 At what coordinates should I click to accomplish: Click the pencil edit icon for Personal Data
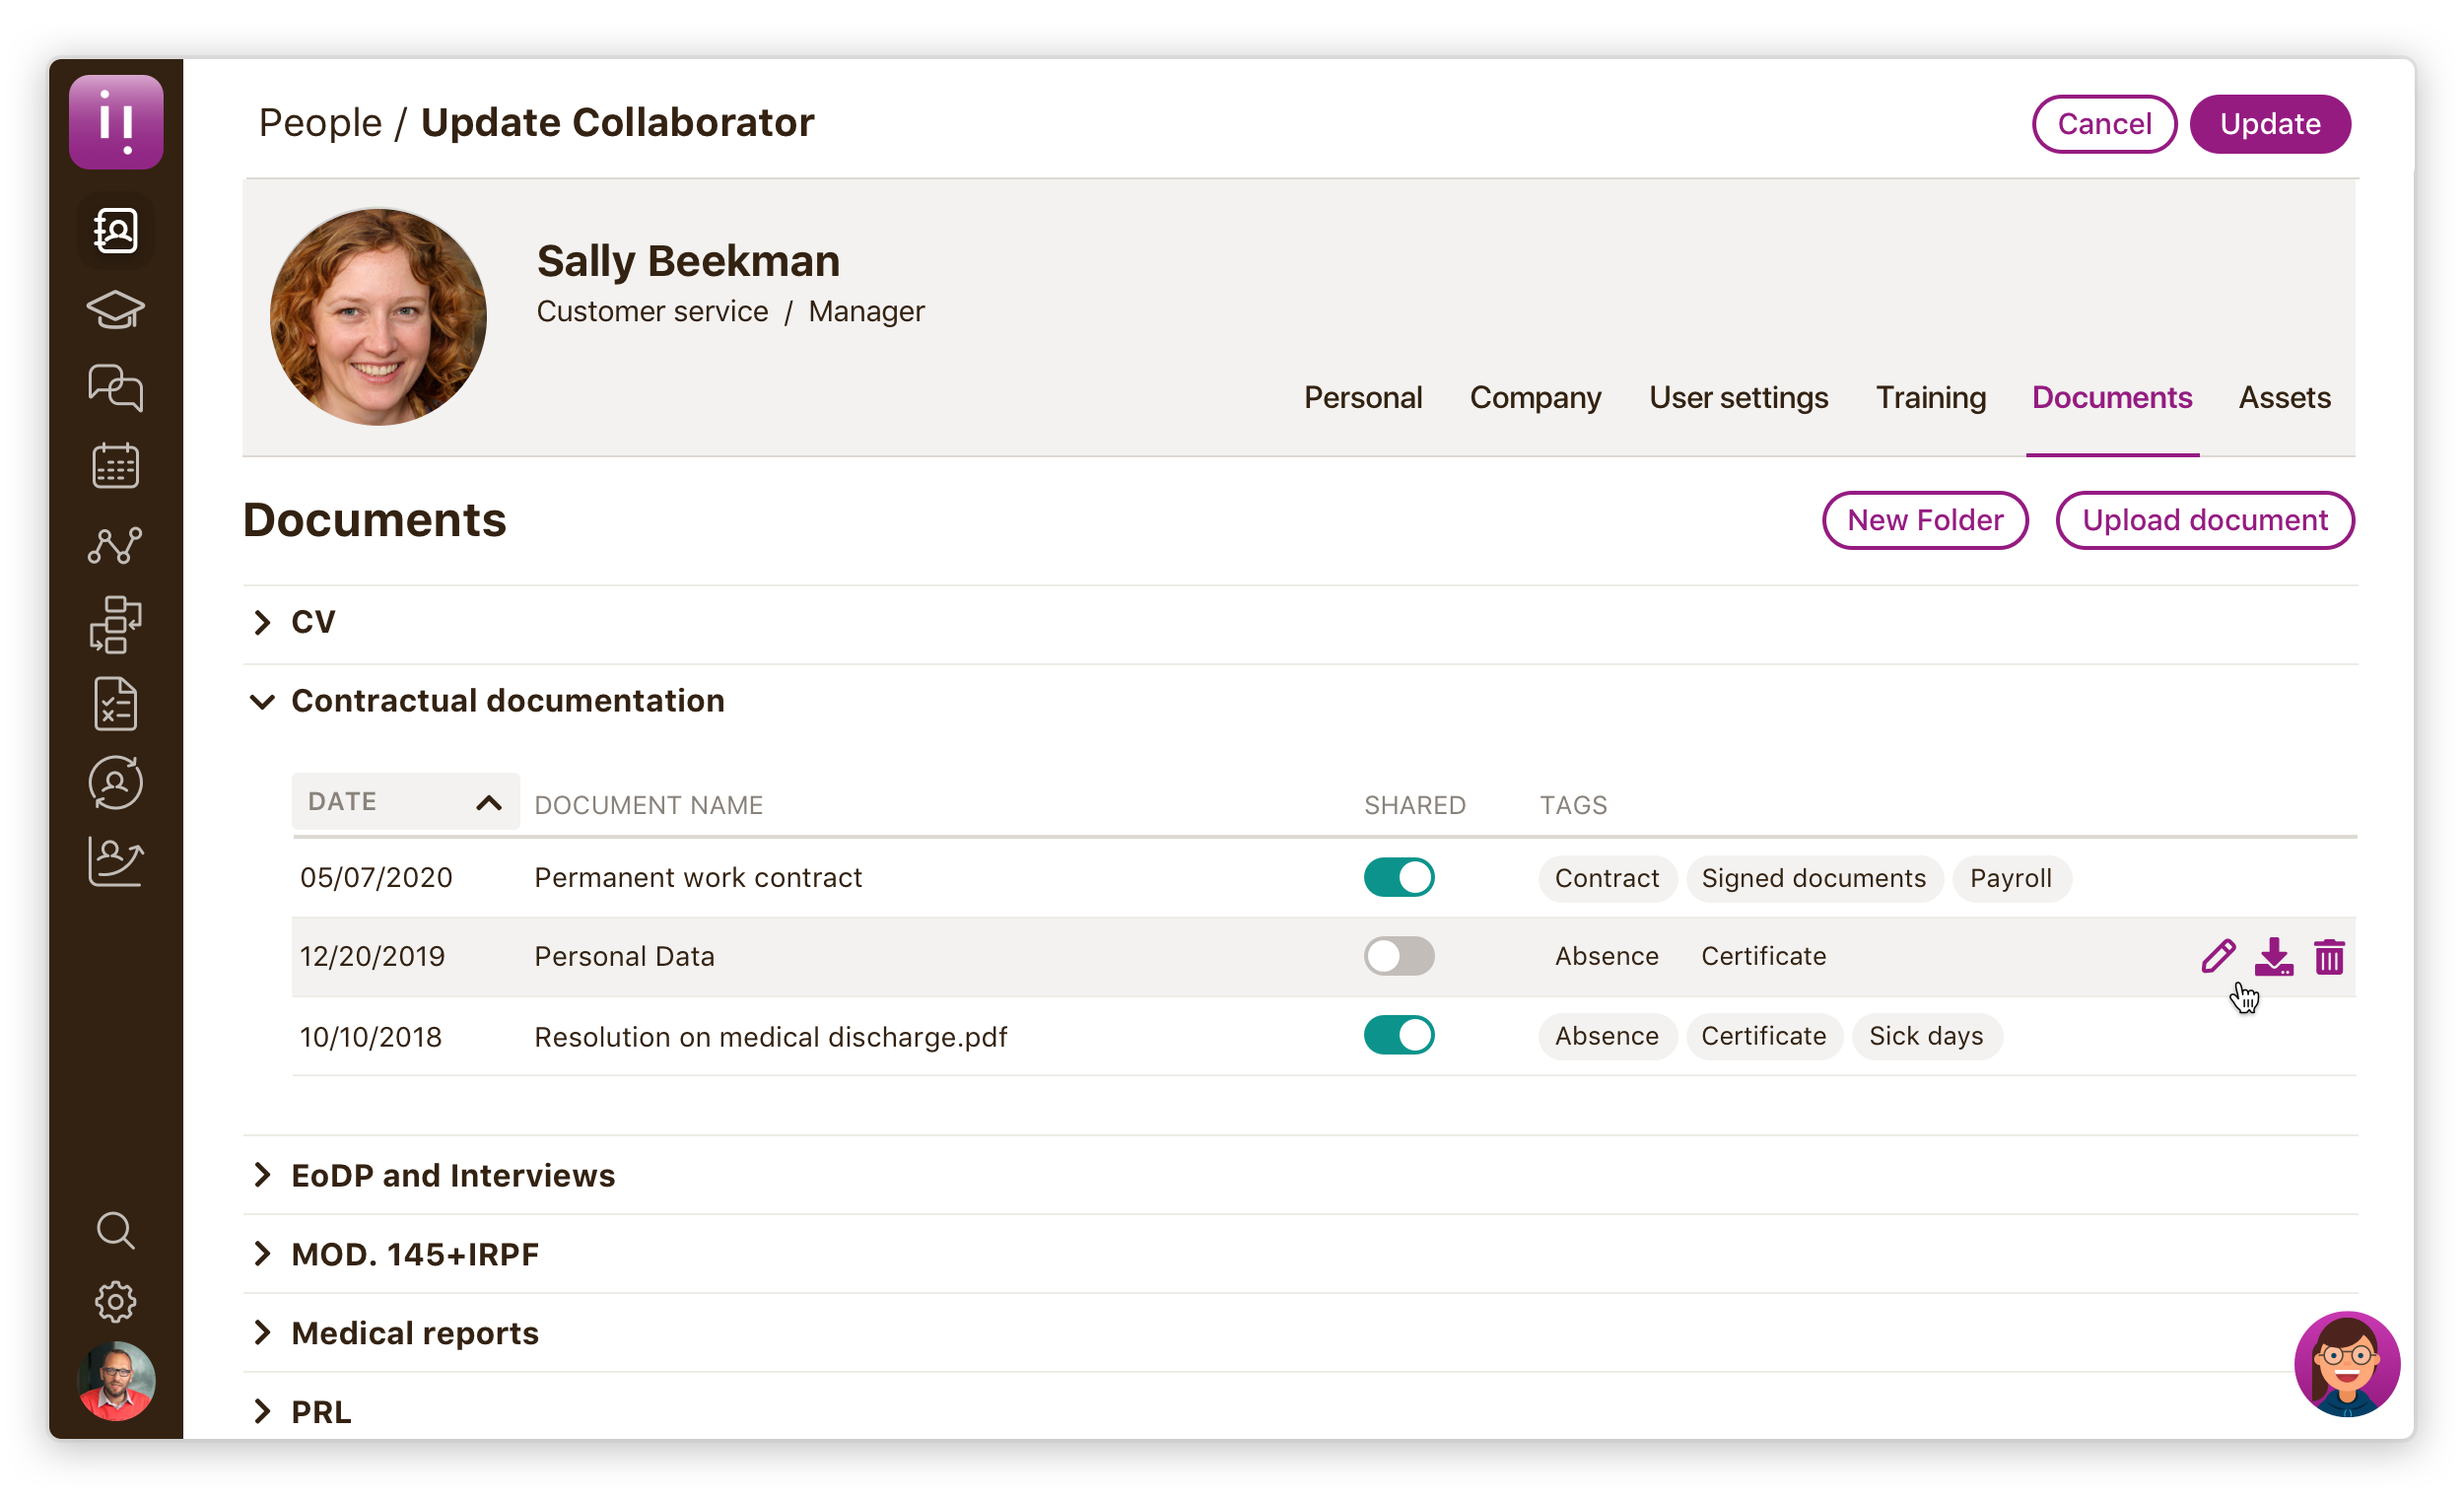pyautogui.click(x=2217, y=956)
